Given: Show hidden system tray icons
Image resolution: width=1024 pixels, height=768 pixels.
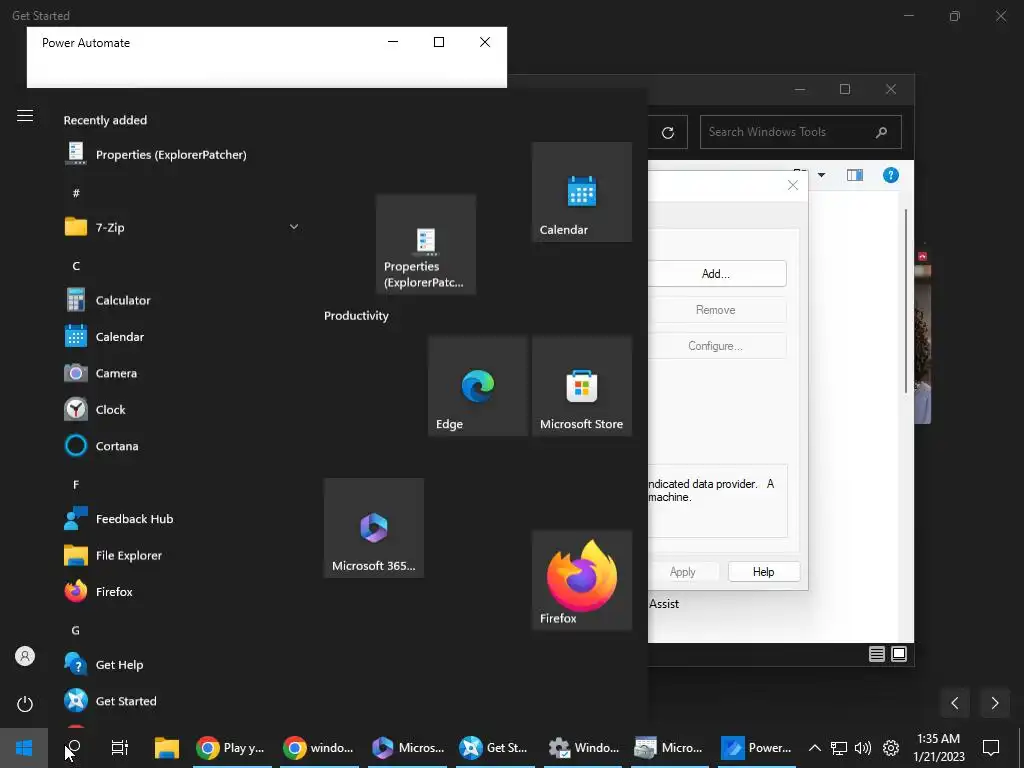Looking at the screenshot, I should click(814, 748).
